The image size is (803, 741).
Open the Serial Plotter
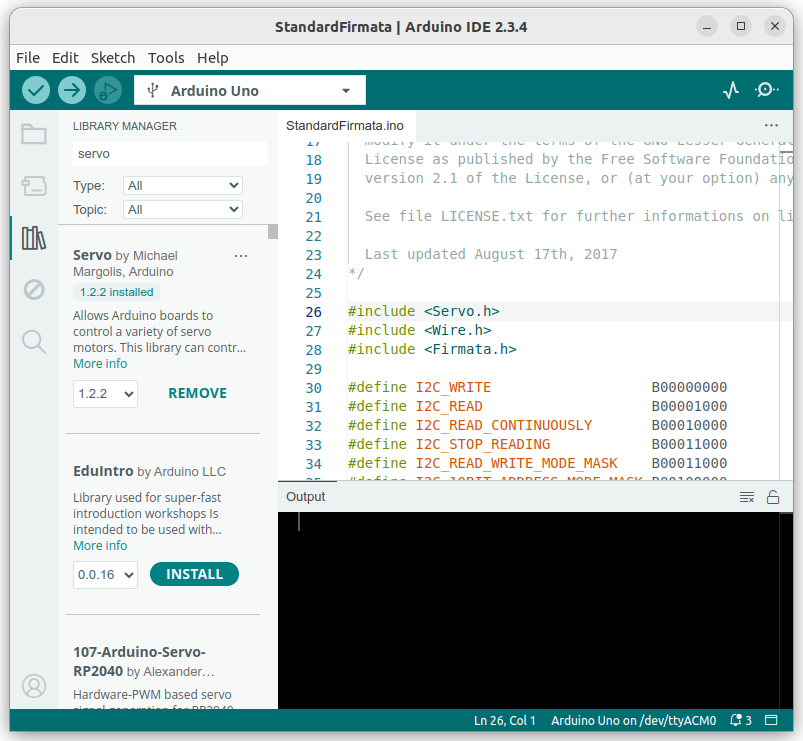tap(731, 90)
